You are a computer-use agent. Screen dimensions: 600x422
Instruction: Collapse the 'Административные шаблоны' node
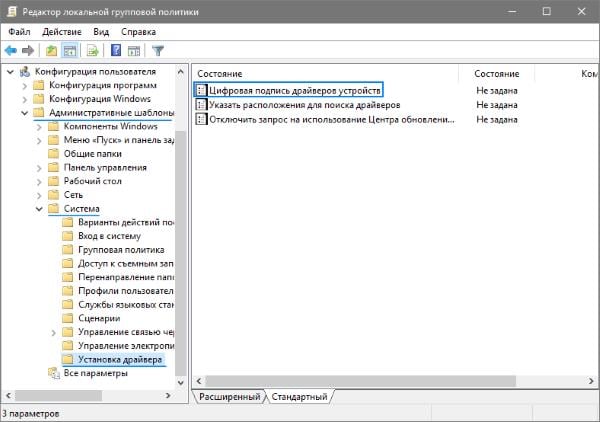coord(26,113)
